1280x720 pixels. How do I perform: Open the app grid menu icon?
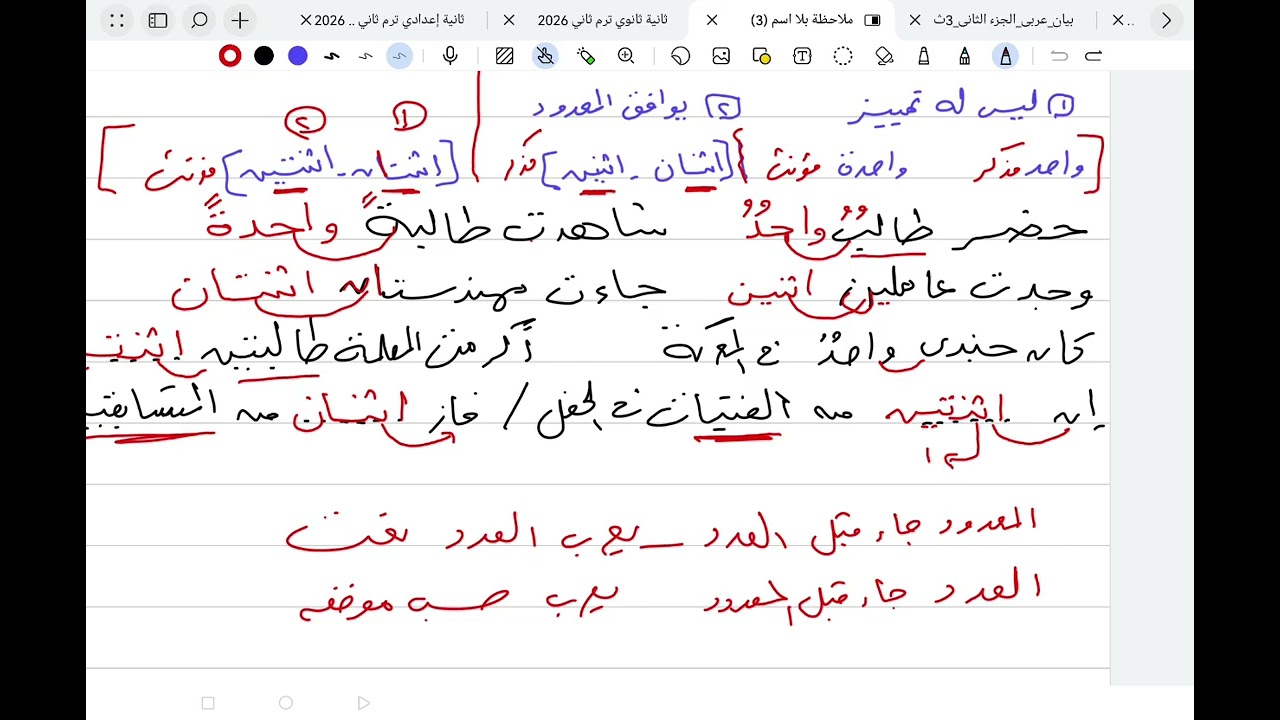tap(116, 20)
